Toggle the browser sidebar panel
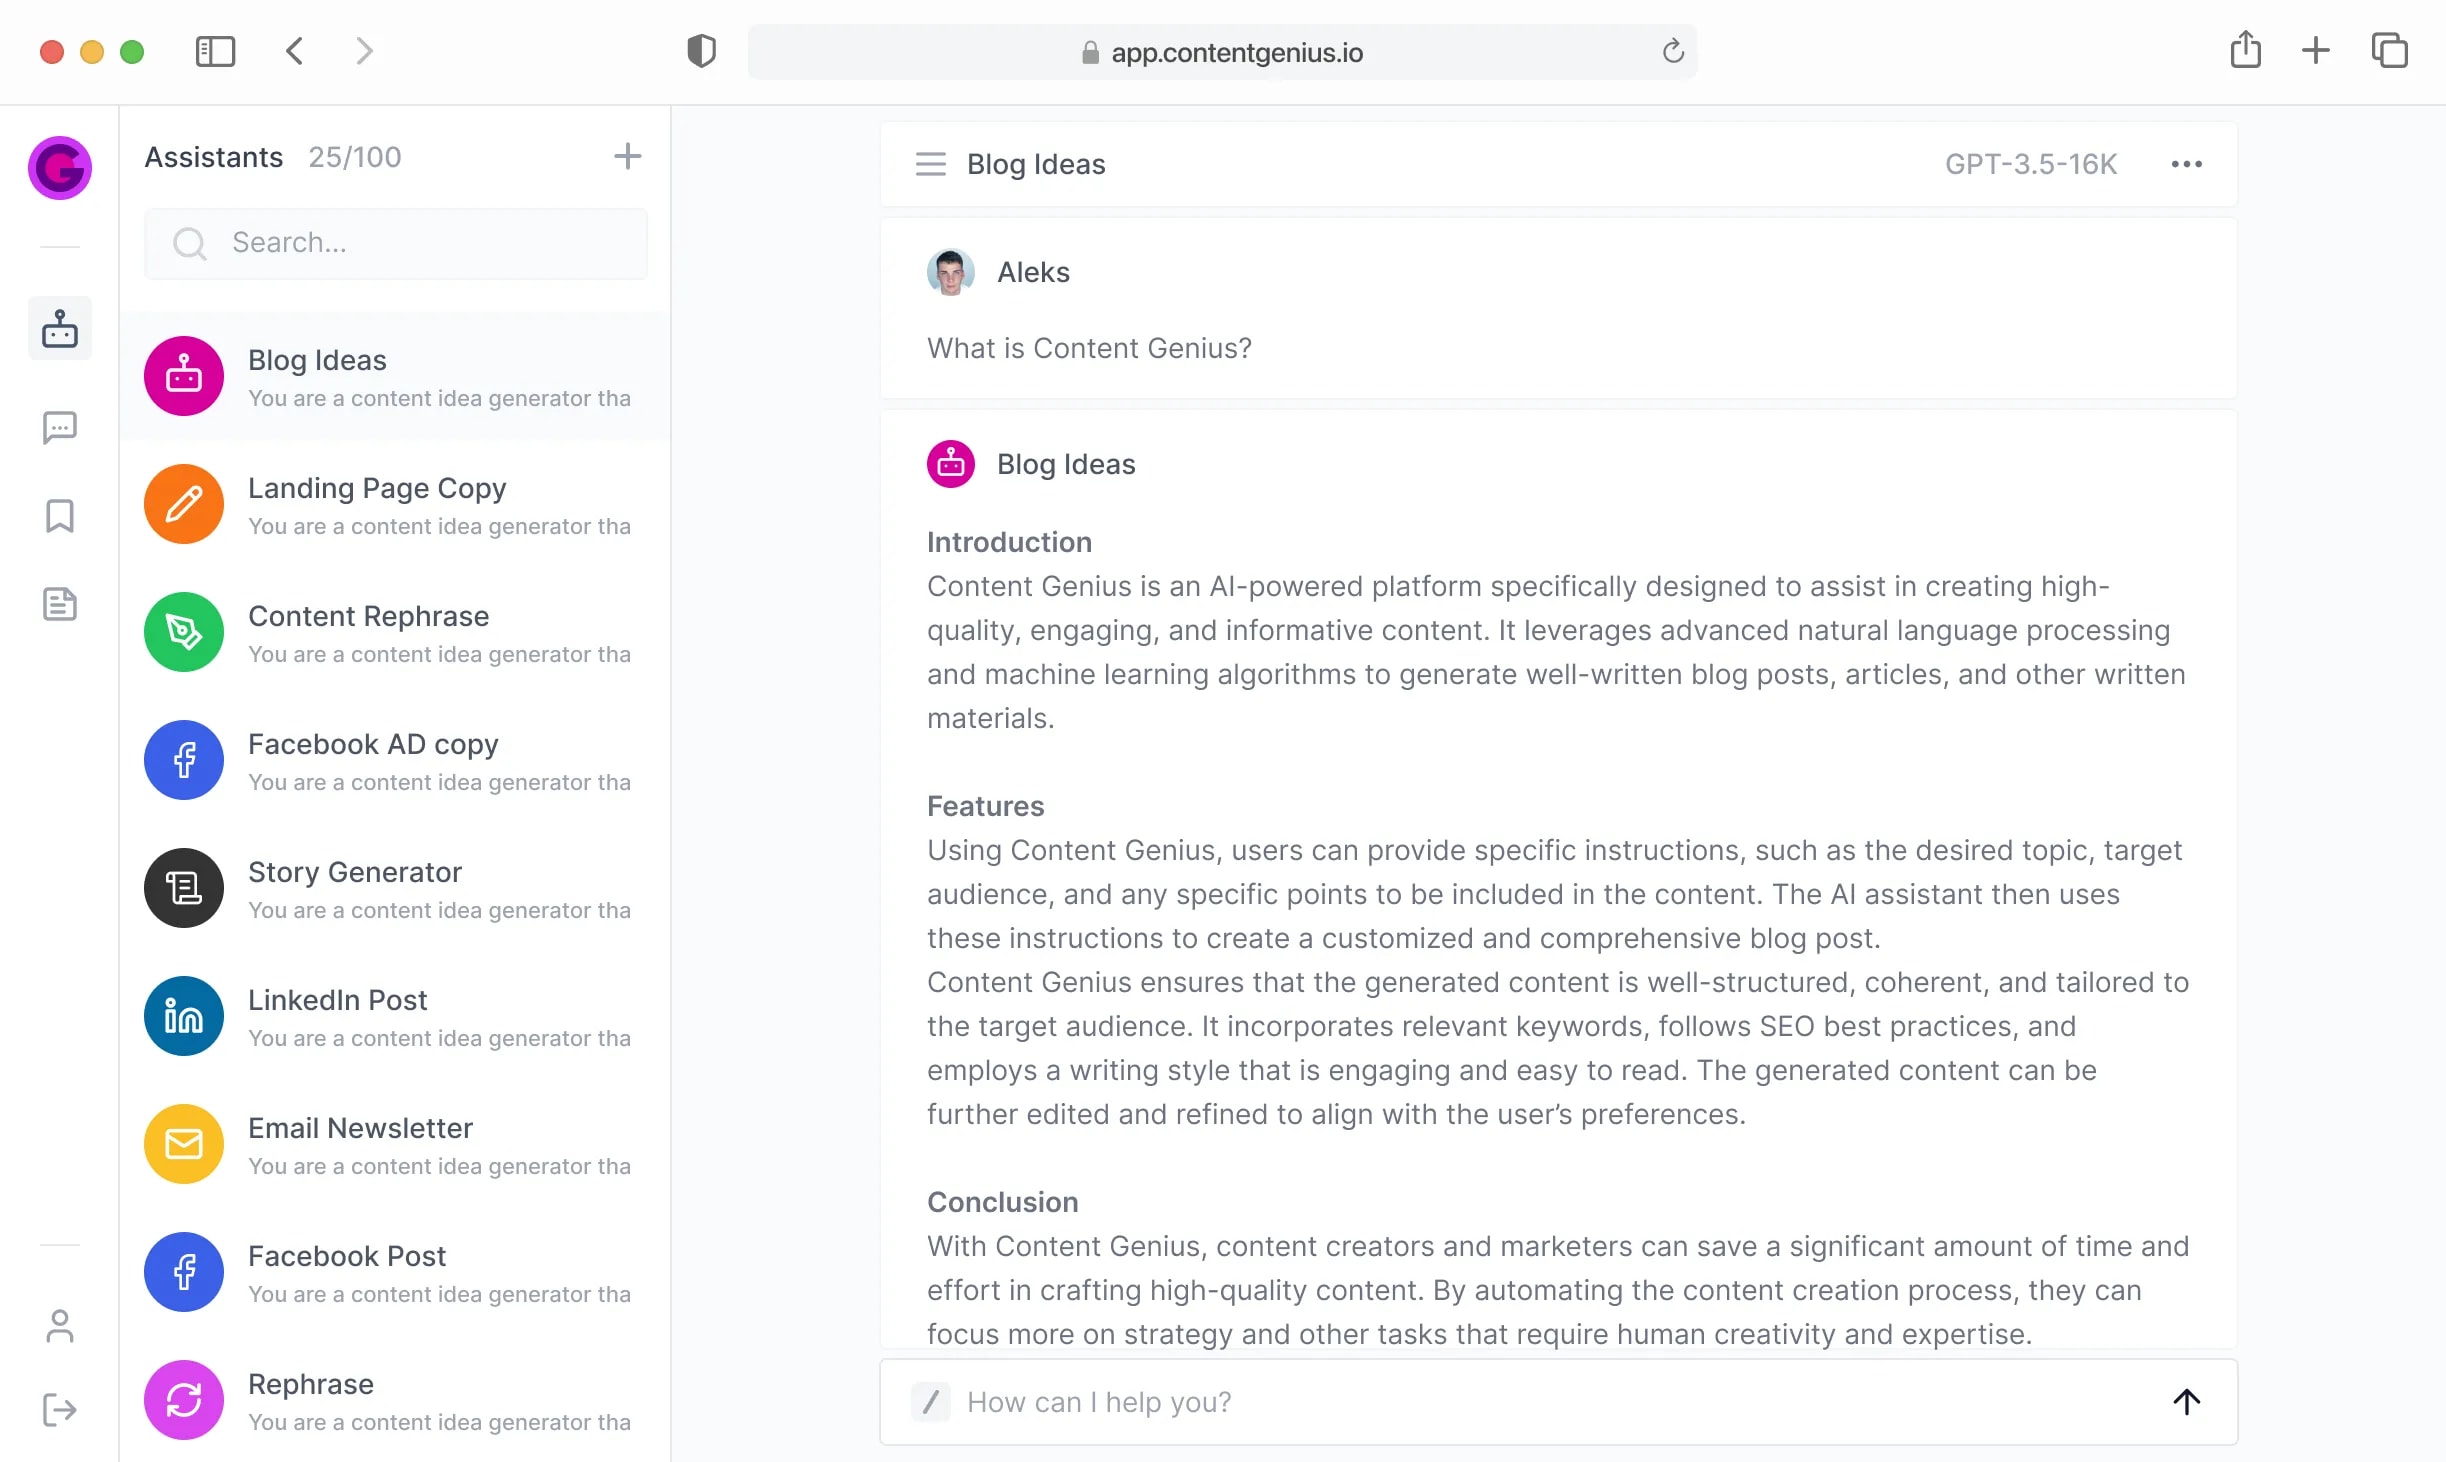 click(x=215, y=52)
